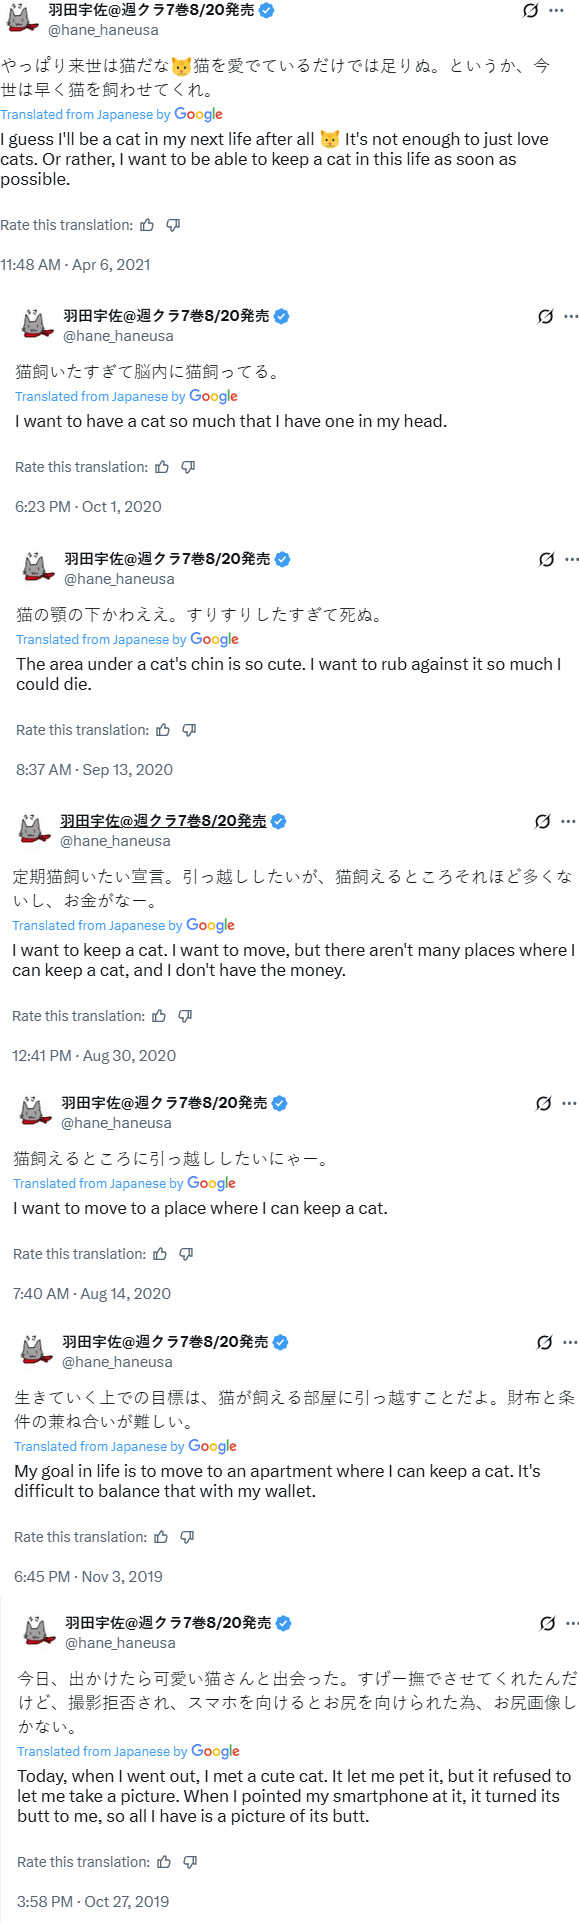Thumbs down the Apr 6, 2021 tweet translation
The image size is (579, 1923).
coord(173,225)
